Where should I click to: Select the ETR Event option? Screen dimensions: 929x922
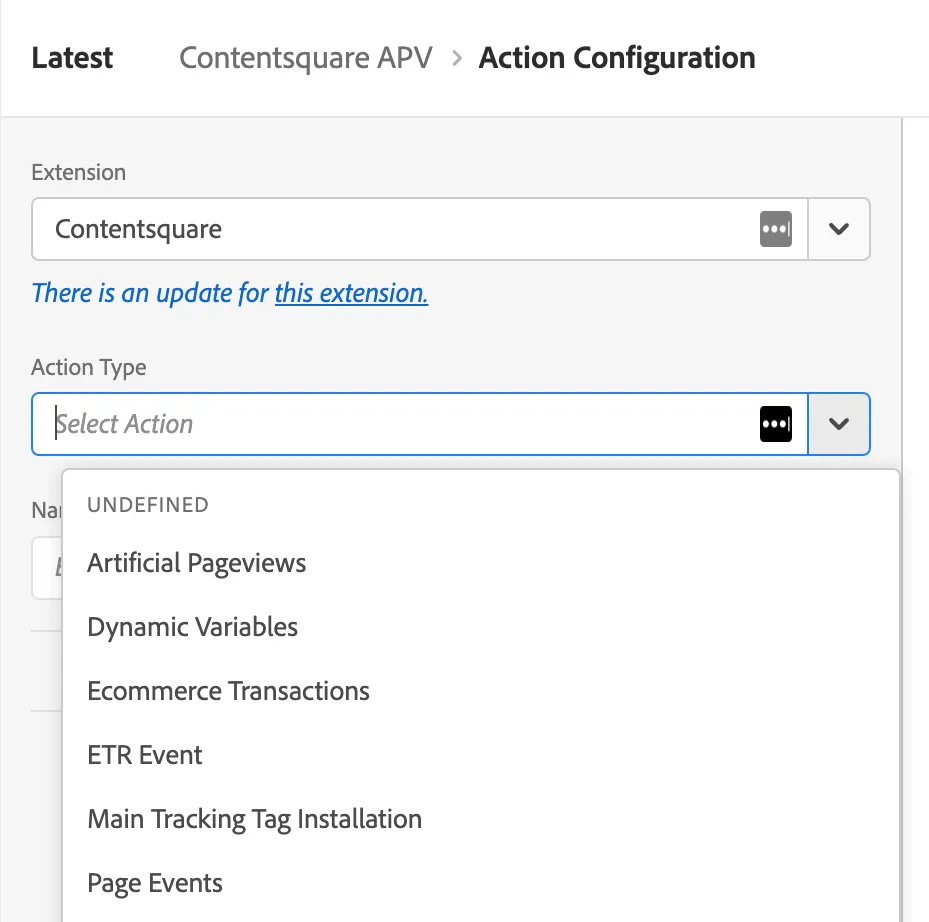click(145, 755)
